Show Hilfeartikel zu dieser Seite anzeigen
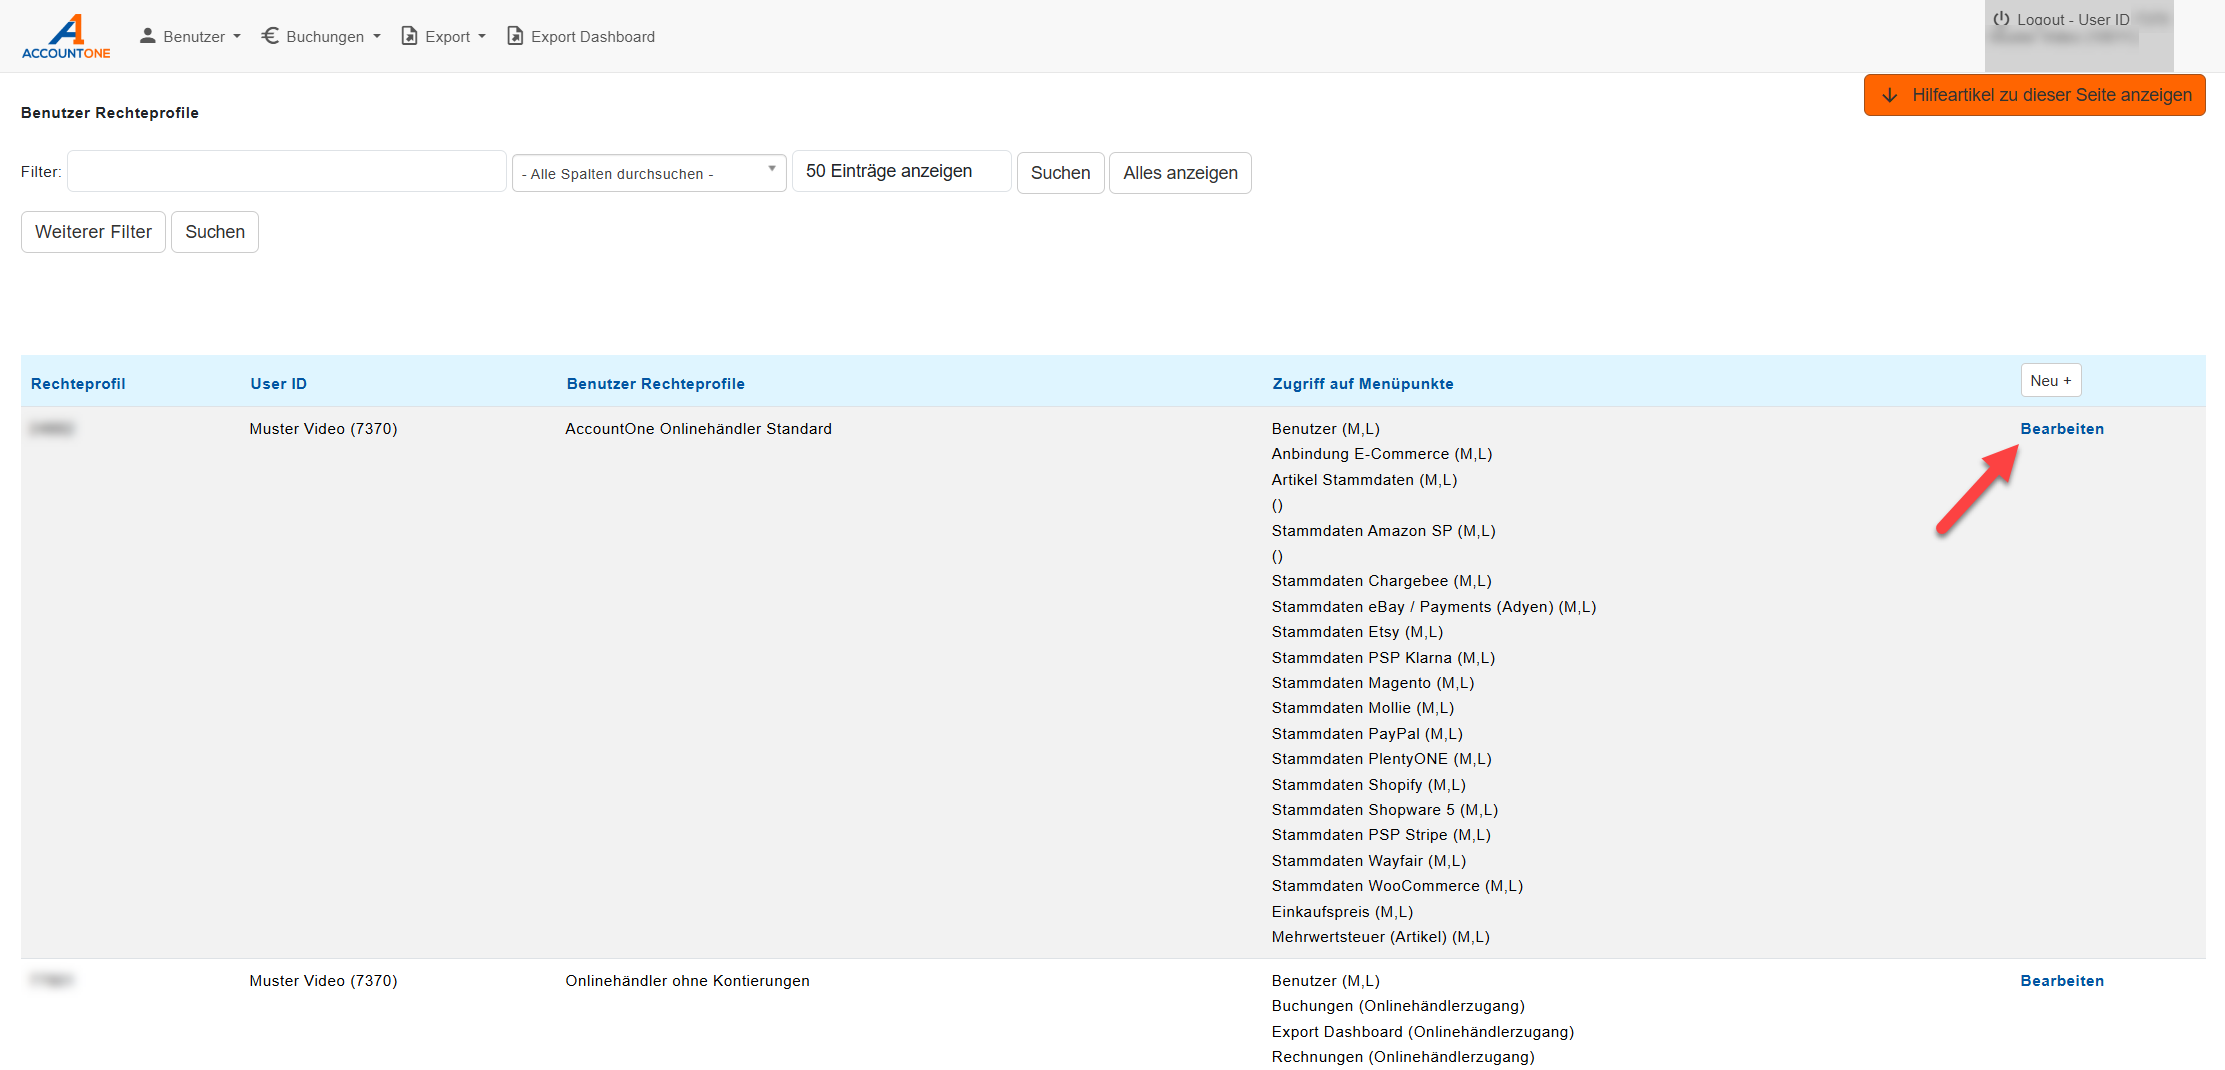2225x1070 pixels. [x=2034, y=95]
